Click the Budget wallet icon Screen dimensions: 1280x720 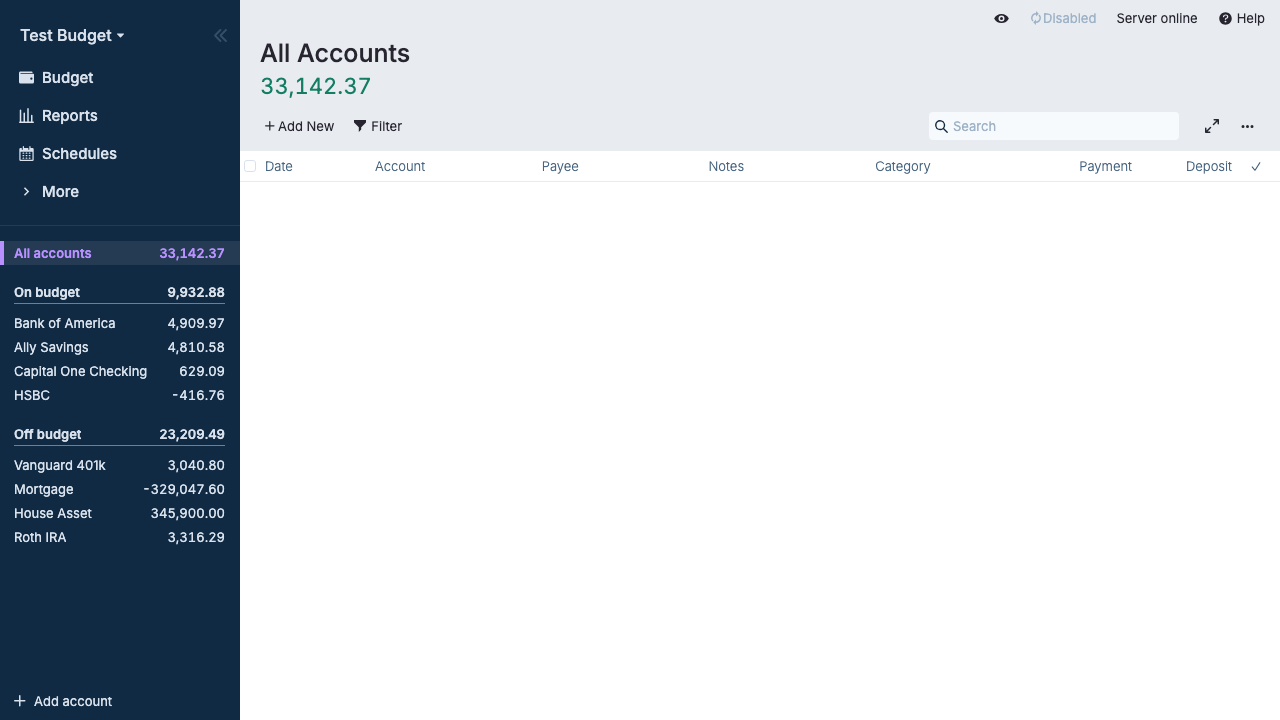(27, 77)
